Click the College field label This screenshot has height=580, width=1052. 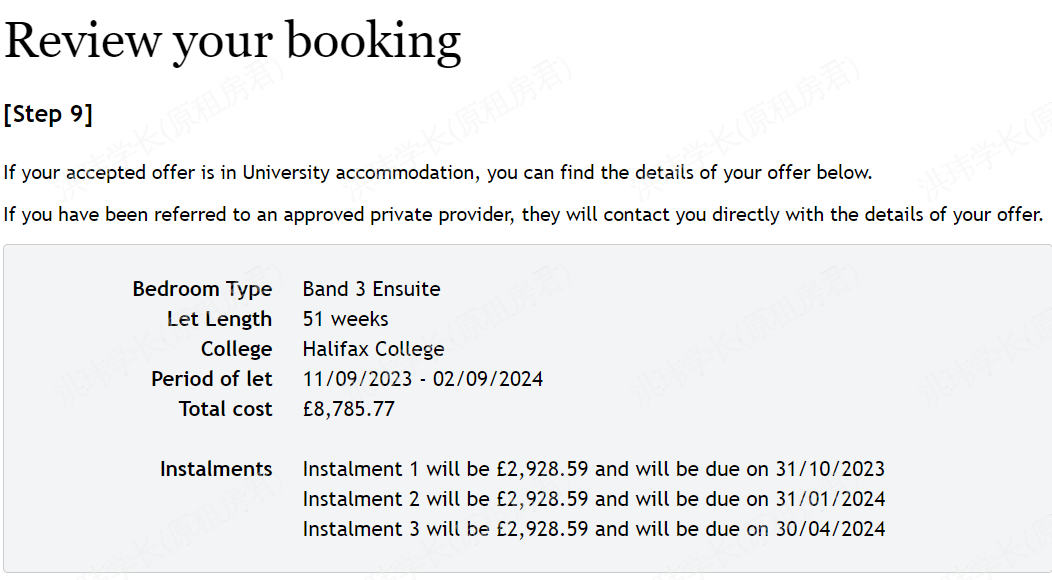(x=236, y=349)
